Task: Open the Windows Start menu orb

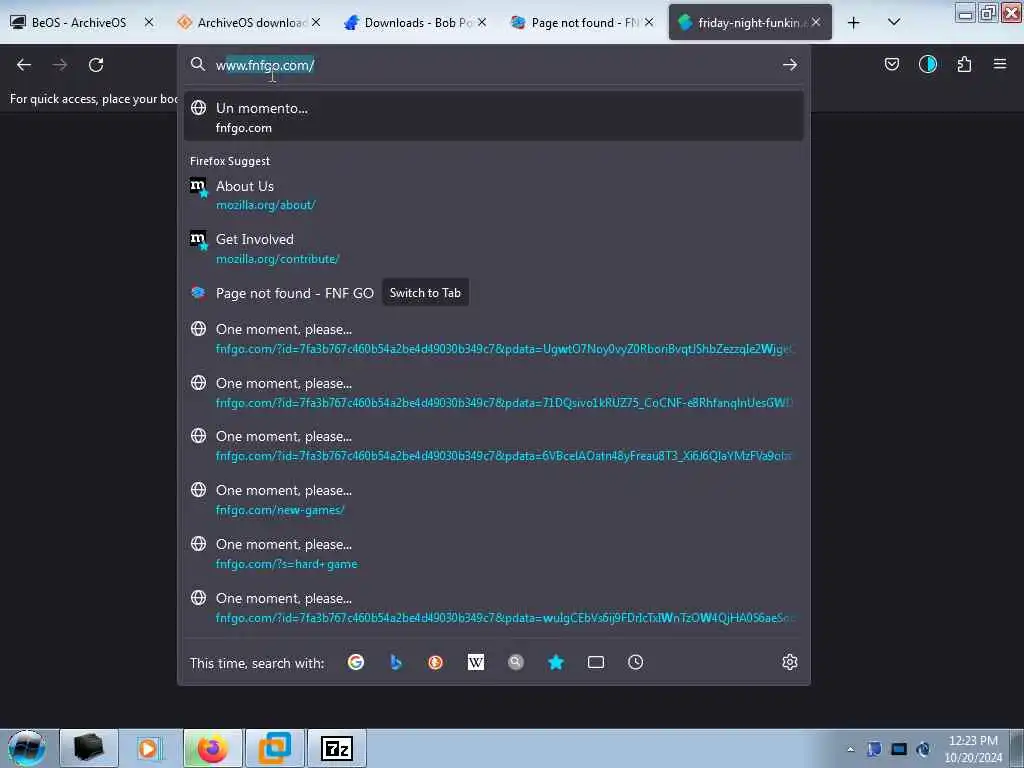Action: (x=27, y=748)
